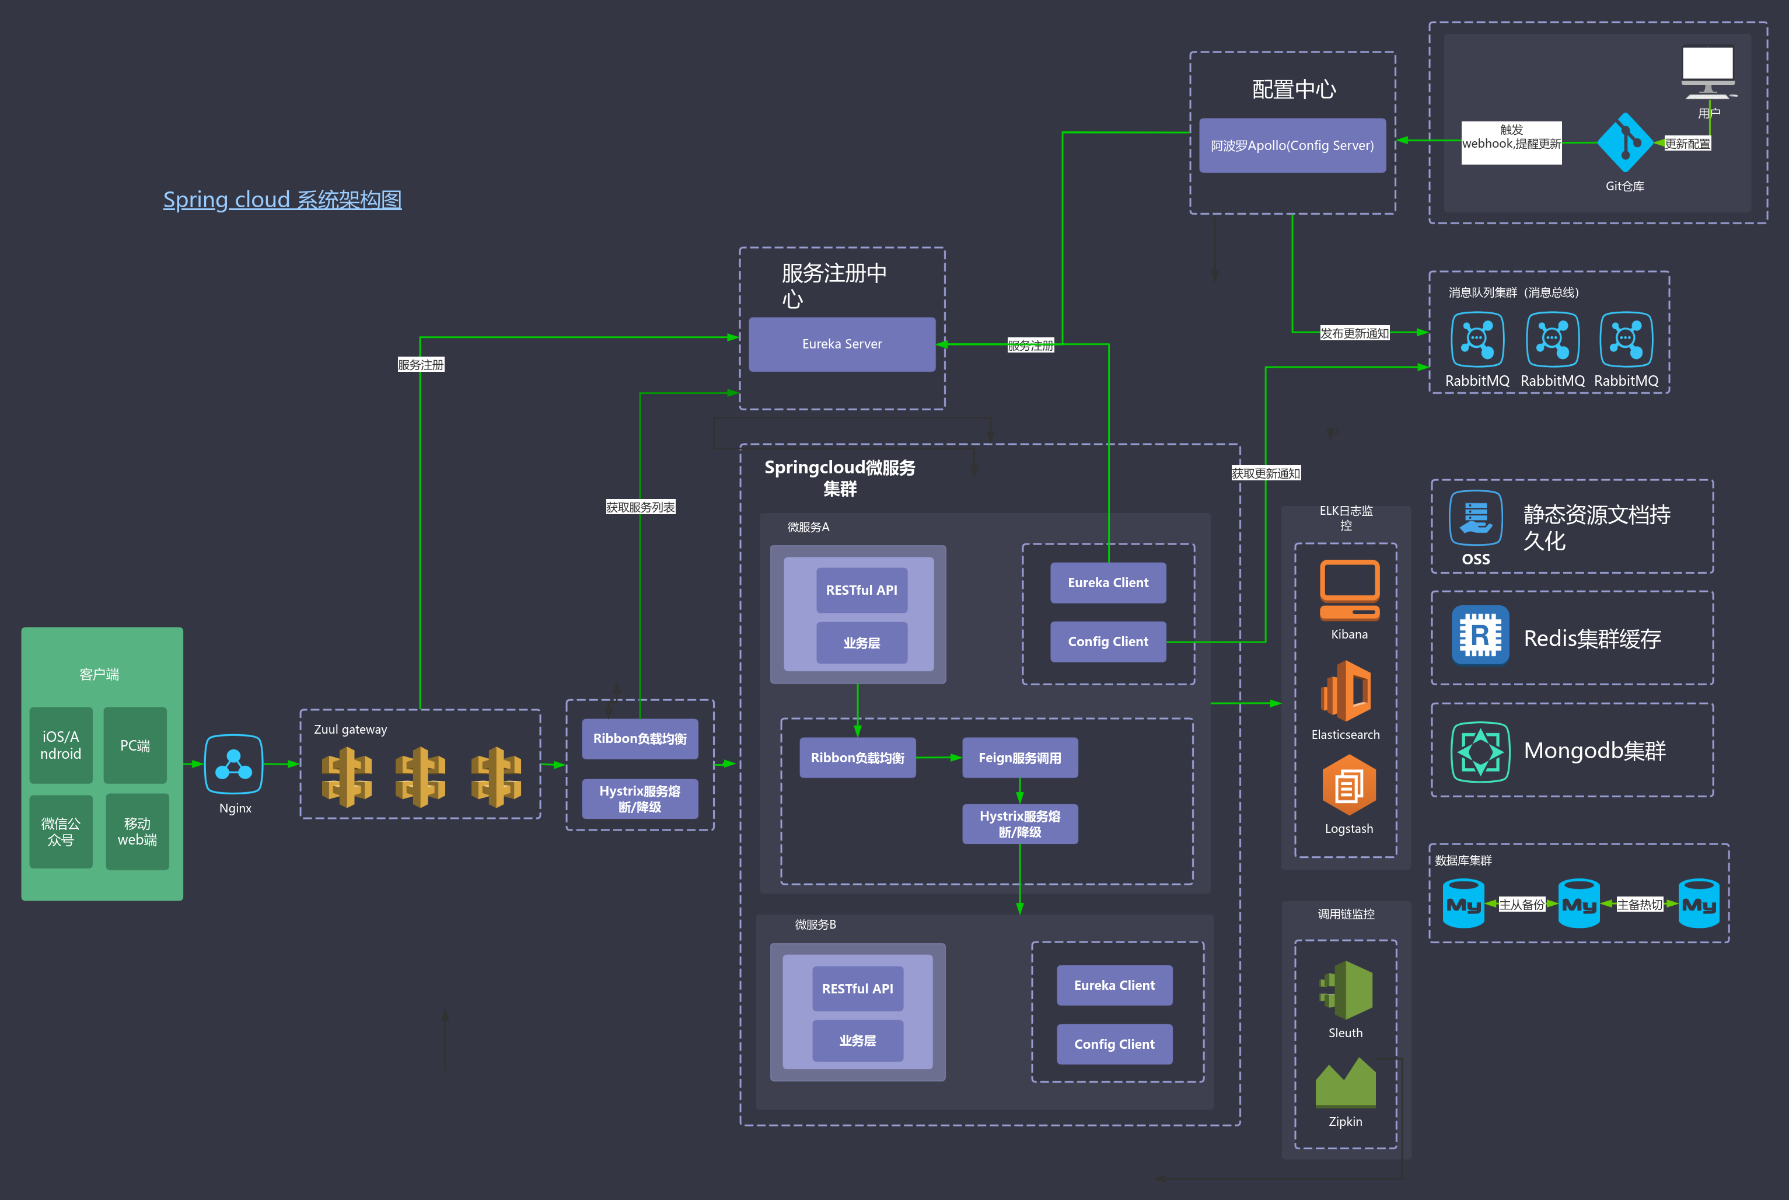Click the Hystrix服务熔断/降级 box

[640, 798]
